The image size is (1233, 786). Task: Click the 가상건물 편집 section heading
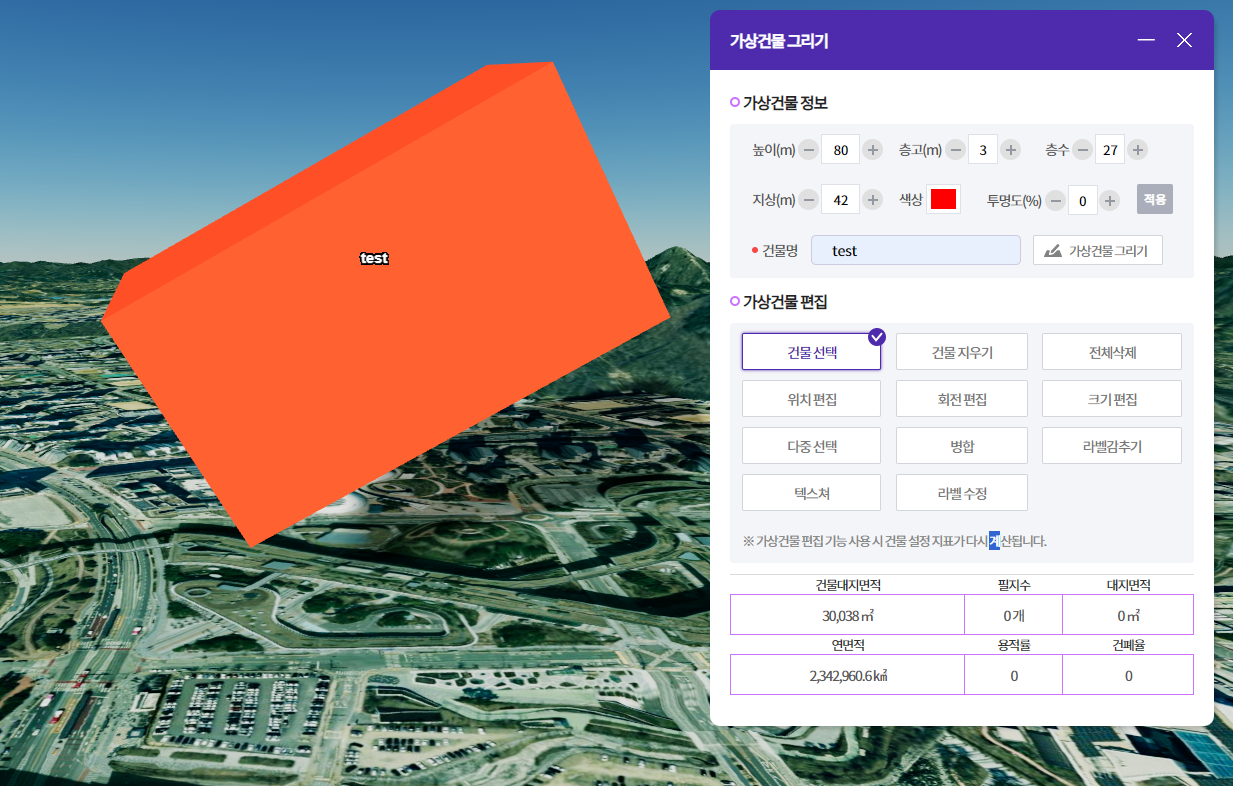pos(785,302)
